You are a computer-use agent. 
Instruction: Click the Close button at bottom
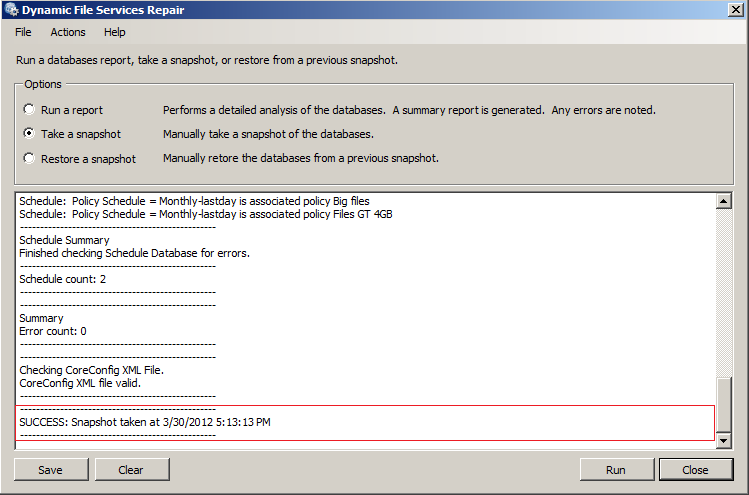coord(695,470)
